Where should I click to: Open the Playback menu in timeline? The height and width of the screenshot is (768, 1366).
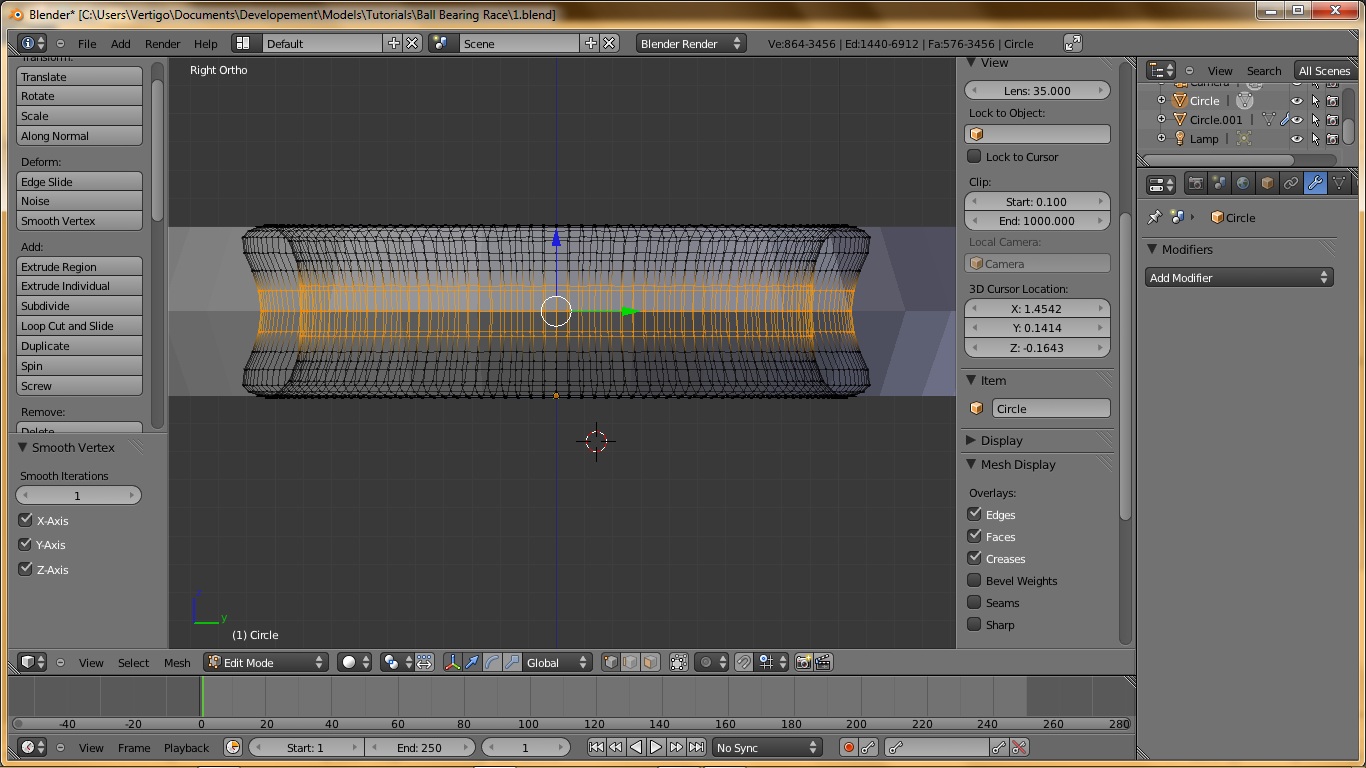tap(186, 748)
